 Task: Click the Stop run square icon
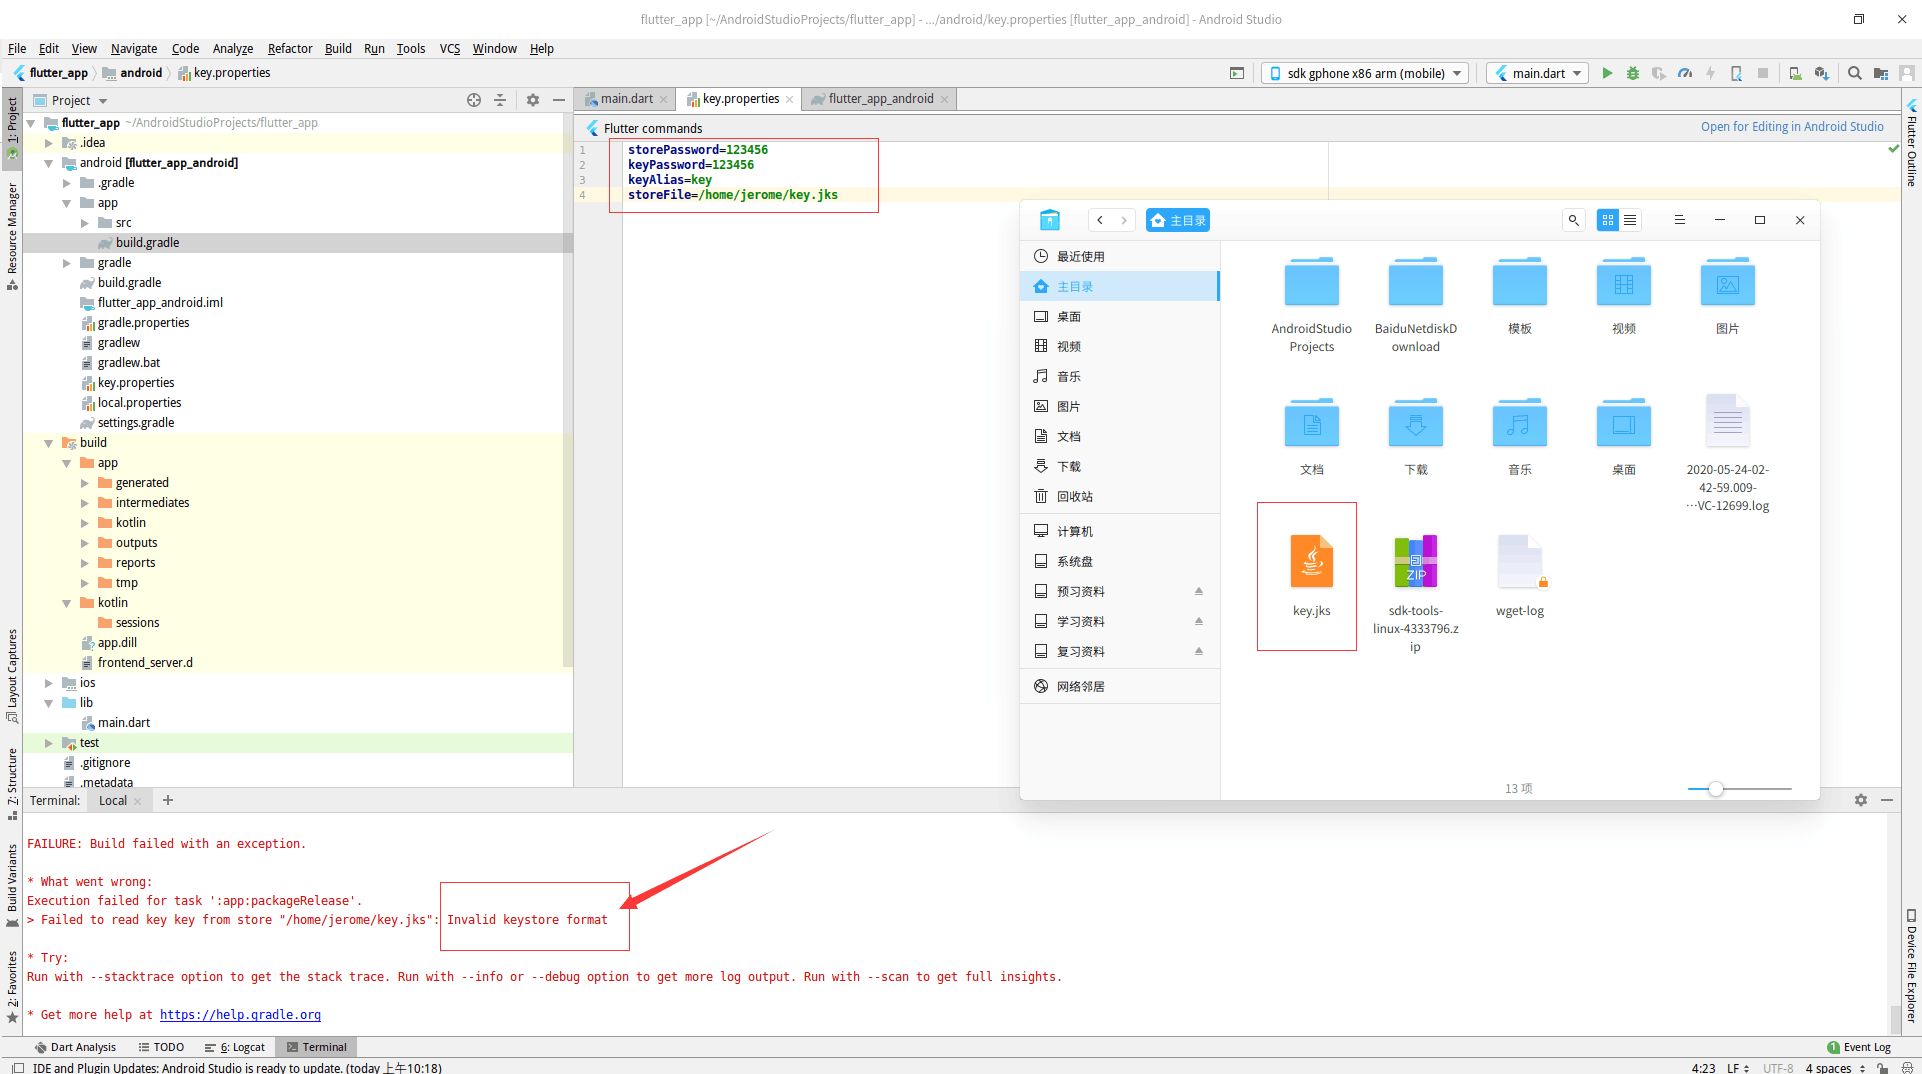[x=1763, y=73]
